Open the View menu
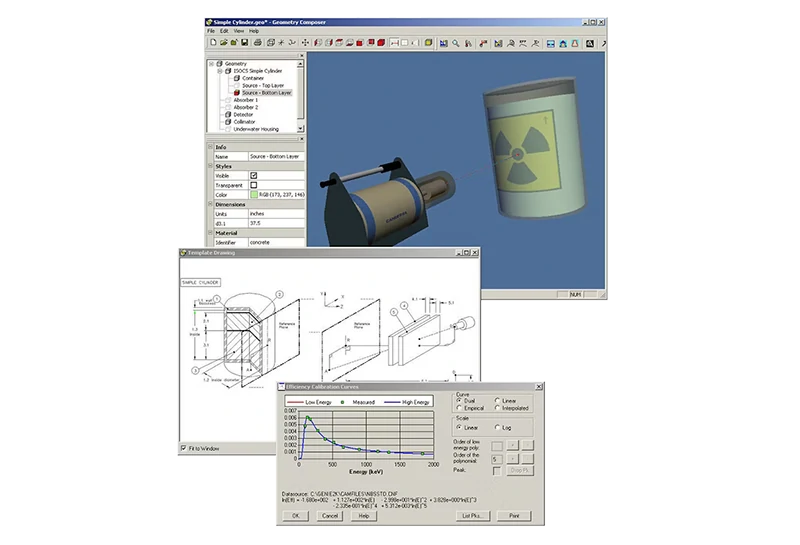The image size is (800, 545). 238,31
